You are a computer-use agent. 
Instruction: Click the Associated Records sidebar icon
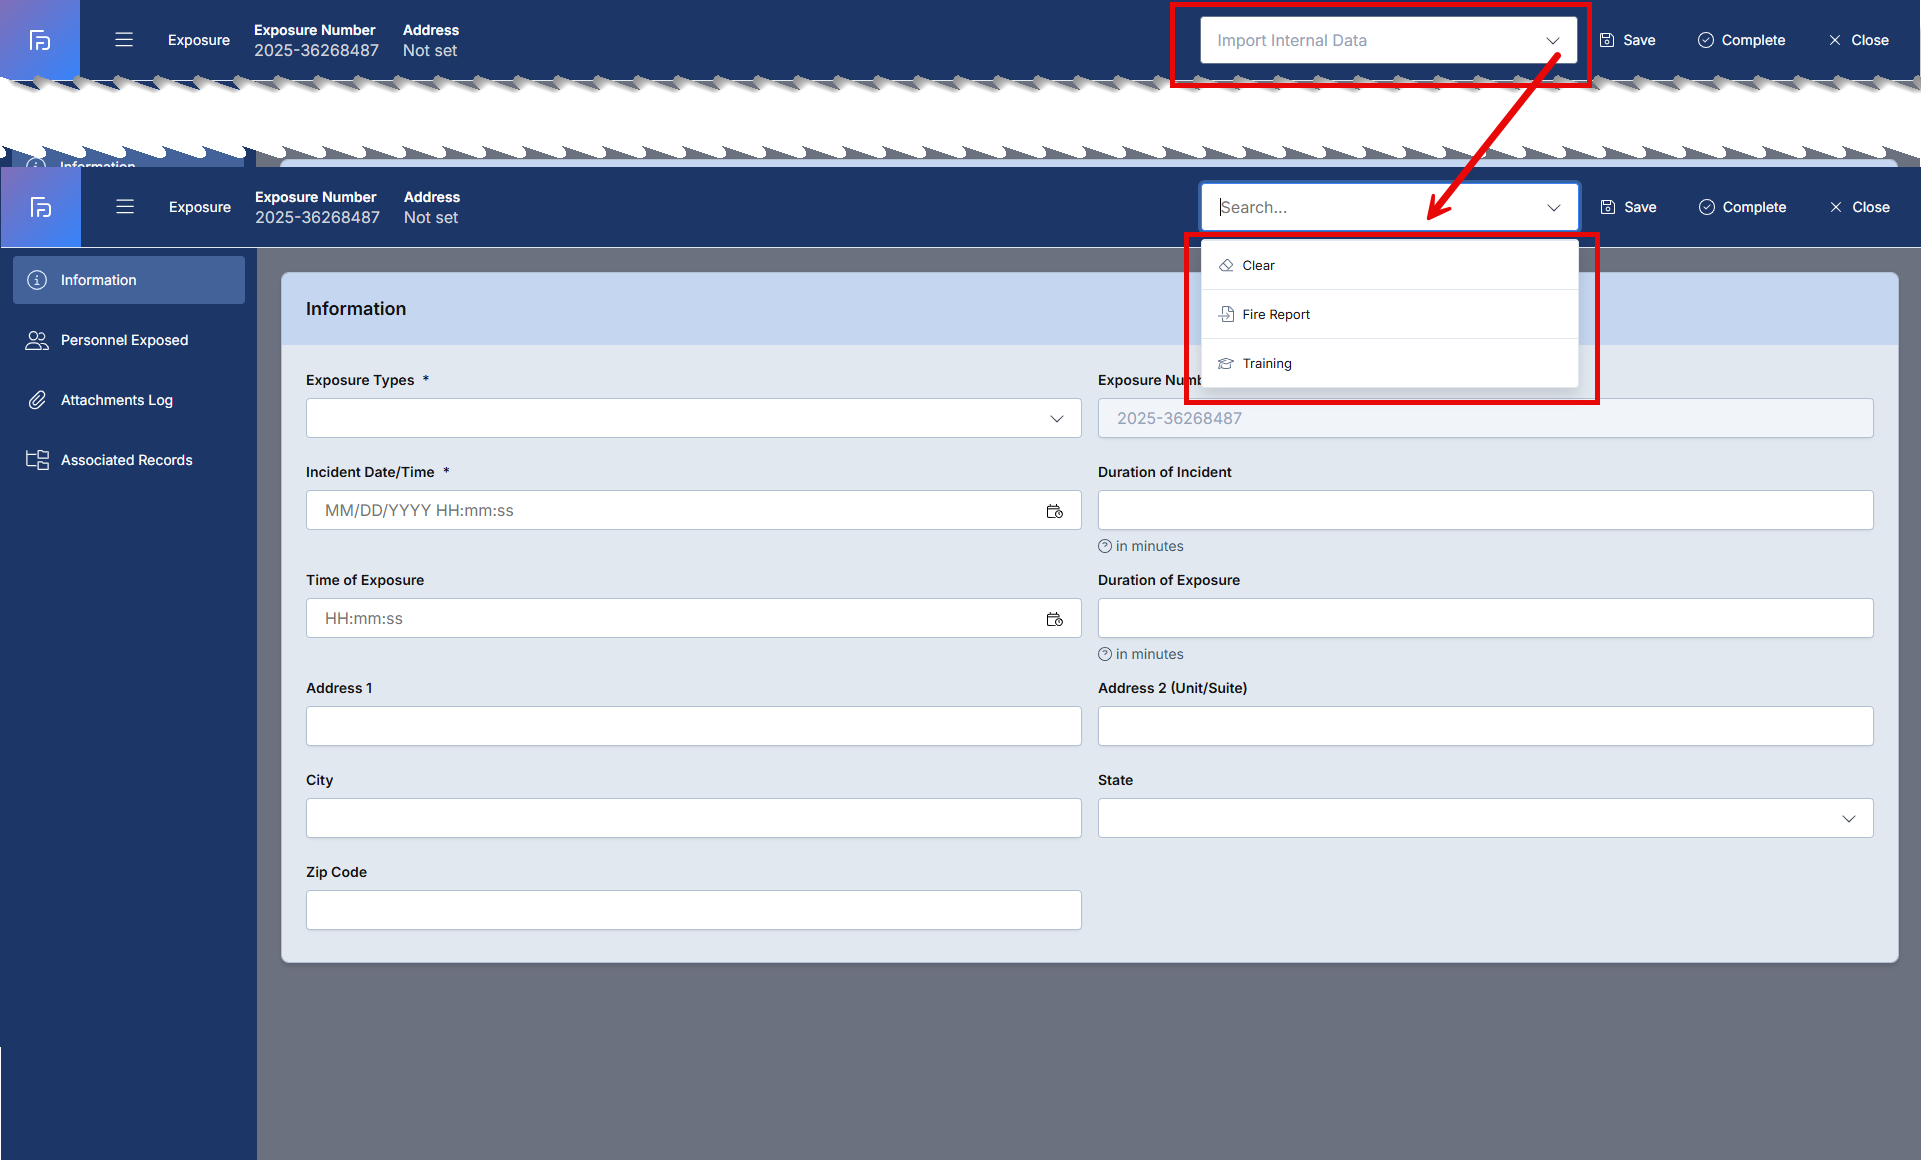tap(37, 460)
